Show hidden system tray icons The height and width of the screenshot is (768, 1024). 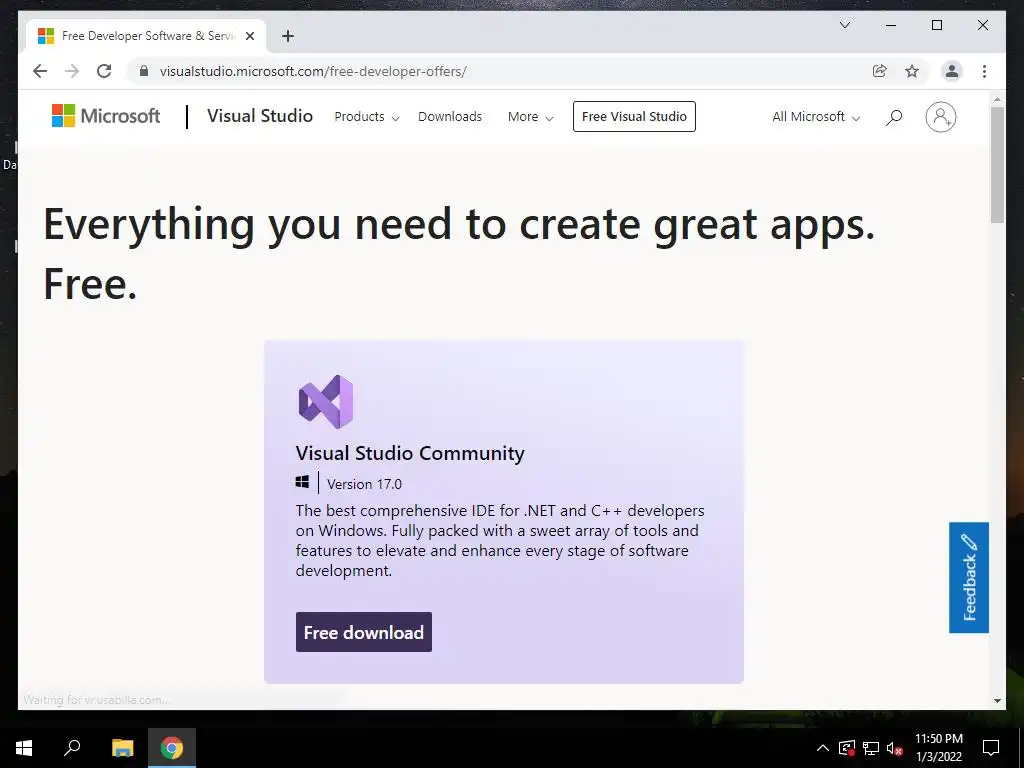tap(823, 748)
